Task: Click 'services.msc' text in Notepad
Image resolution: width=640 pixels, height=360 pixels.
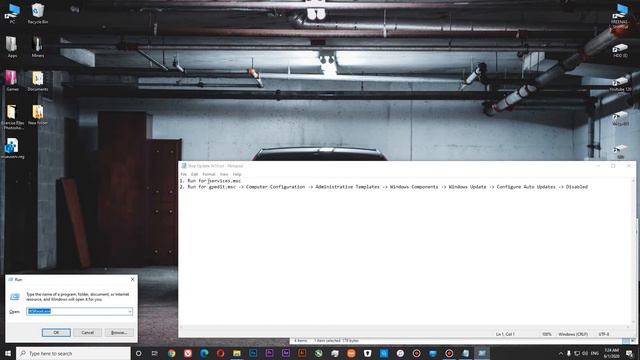Action: (x=224, y=180)
